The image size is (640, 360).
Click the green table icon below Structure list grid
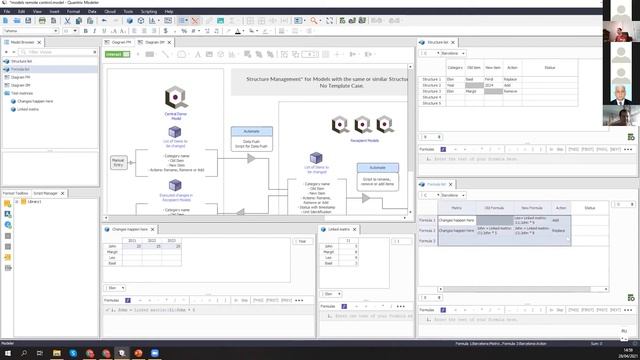pyautogui.click(x=631, y=137)
